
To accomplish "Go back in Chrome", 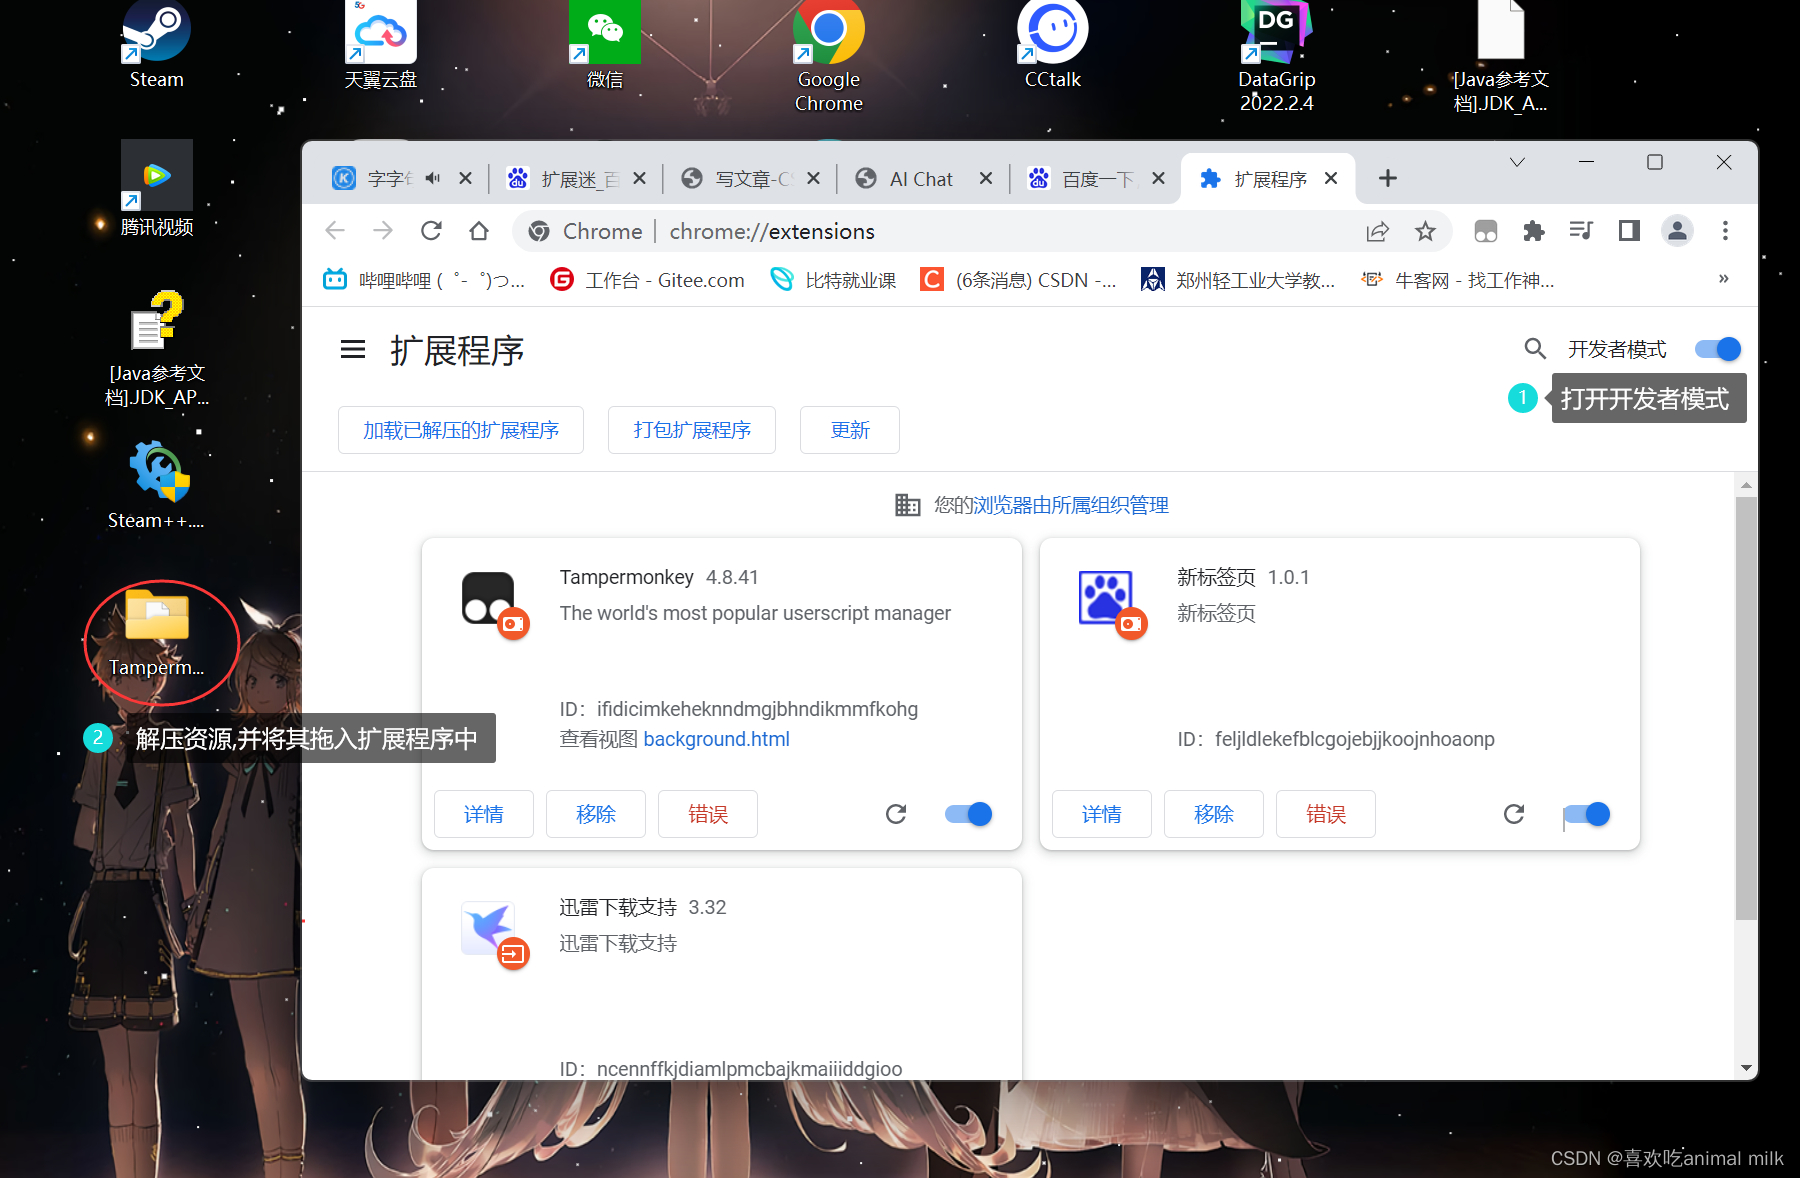I will coord(335,231).
